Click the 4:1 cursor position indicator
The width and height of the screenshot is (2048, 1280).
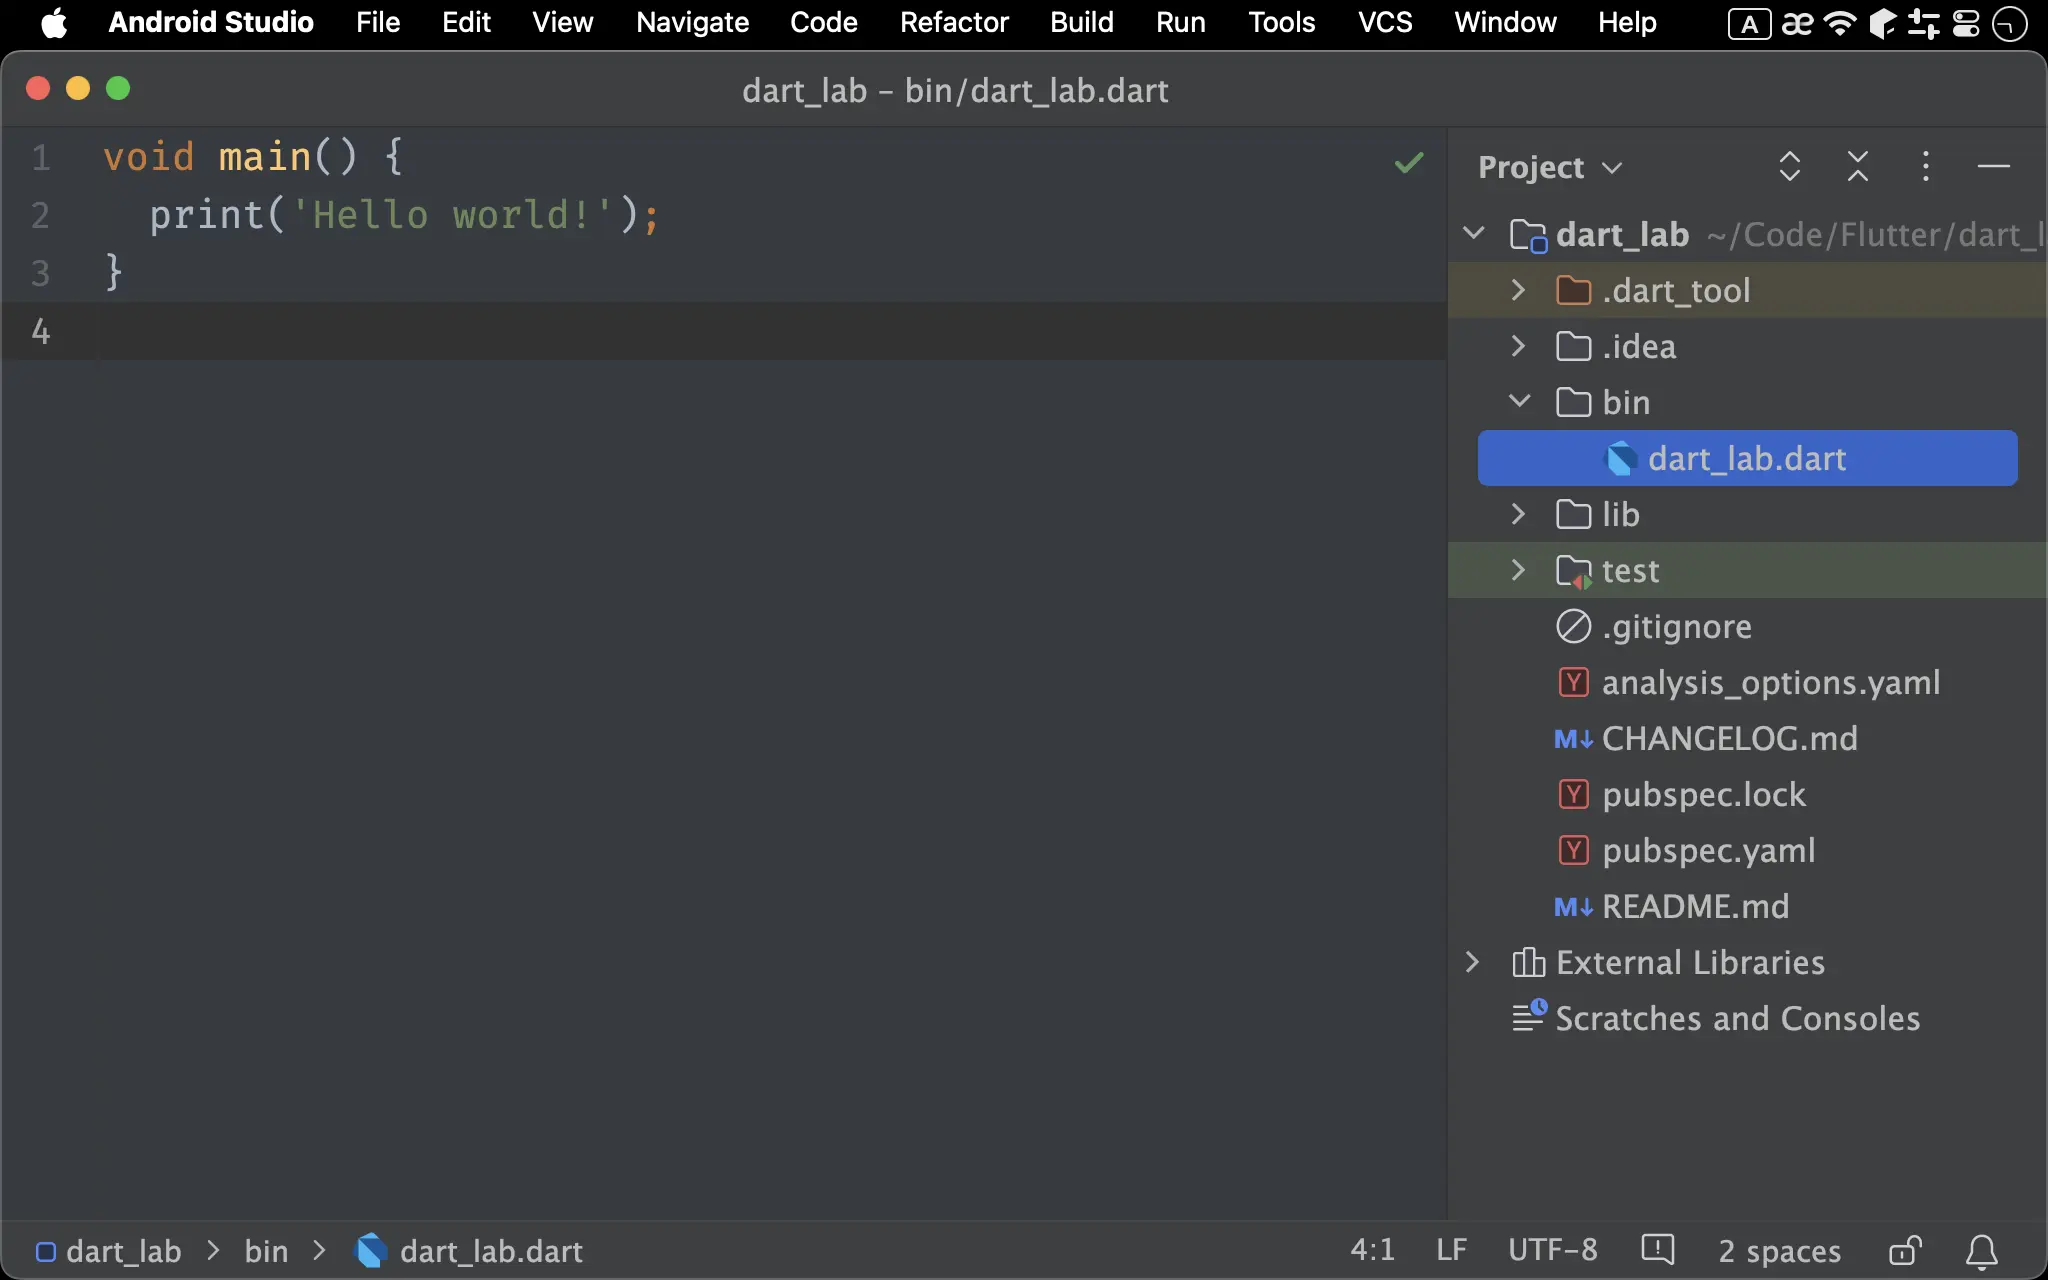point(1372,1250)
